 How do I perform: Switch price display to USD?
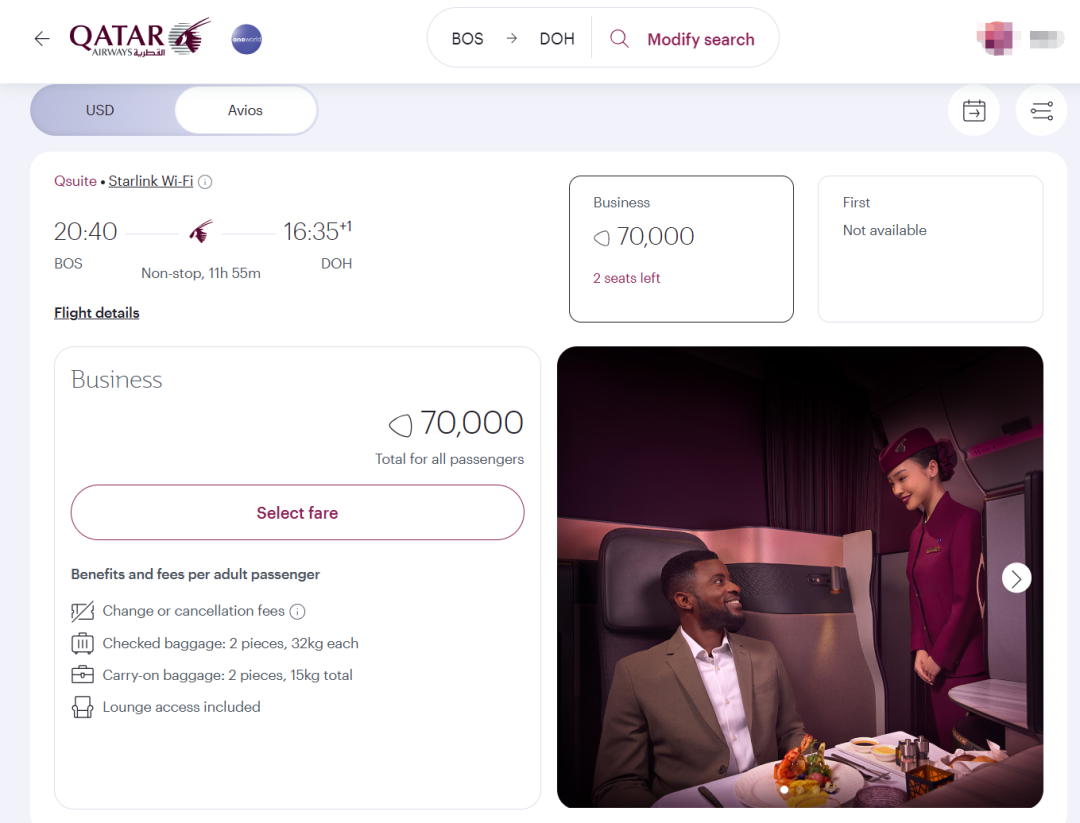[x=100, y=110]
